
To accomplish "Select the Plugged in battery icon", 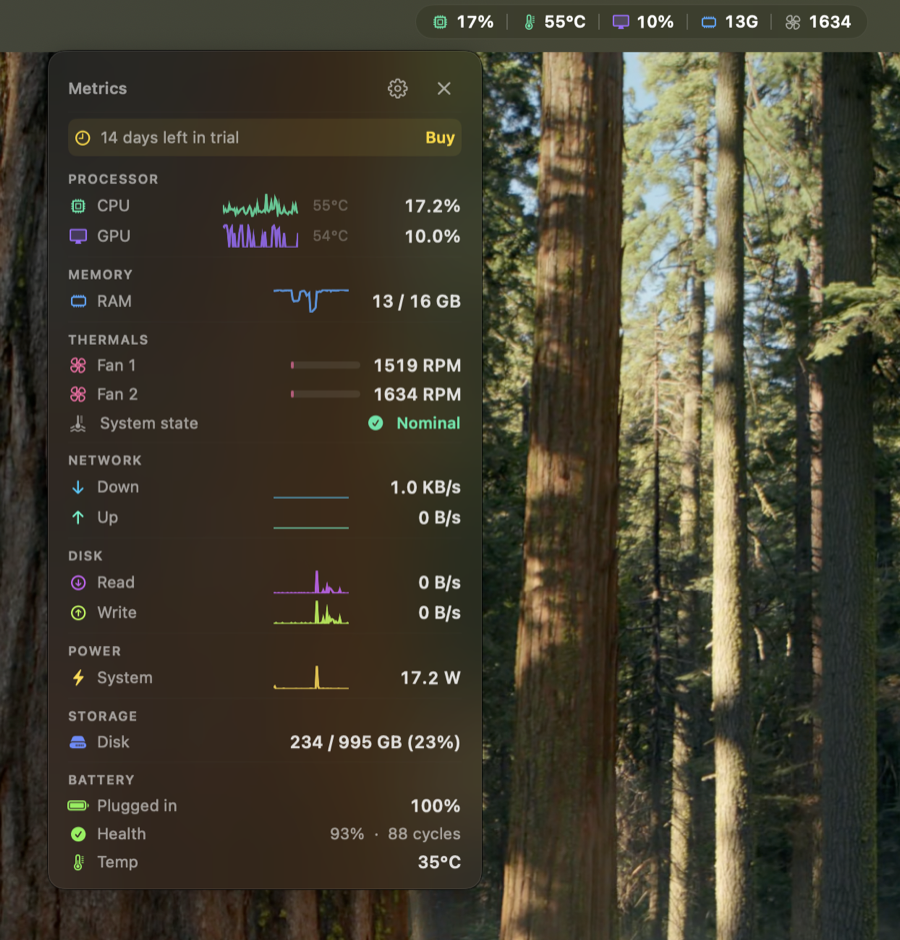I will pos(77,805).
